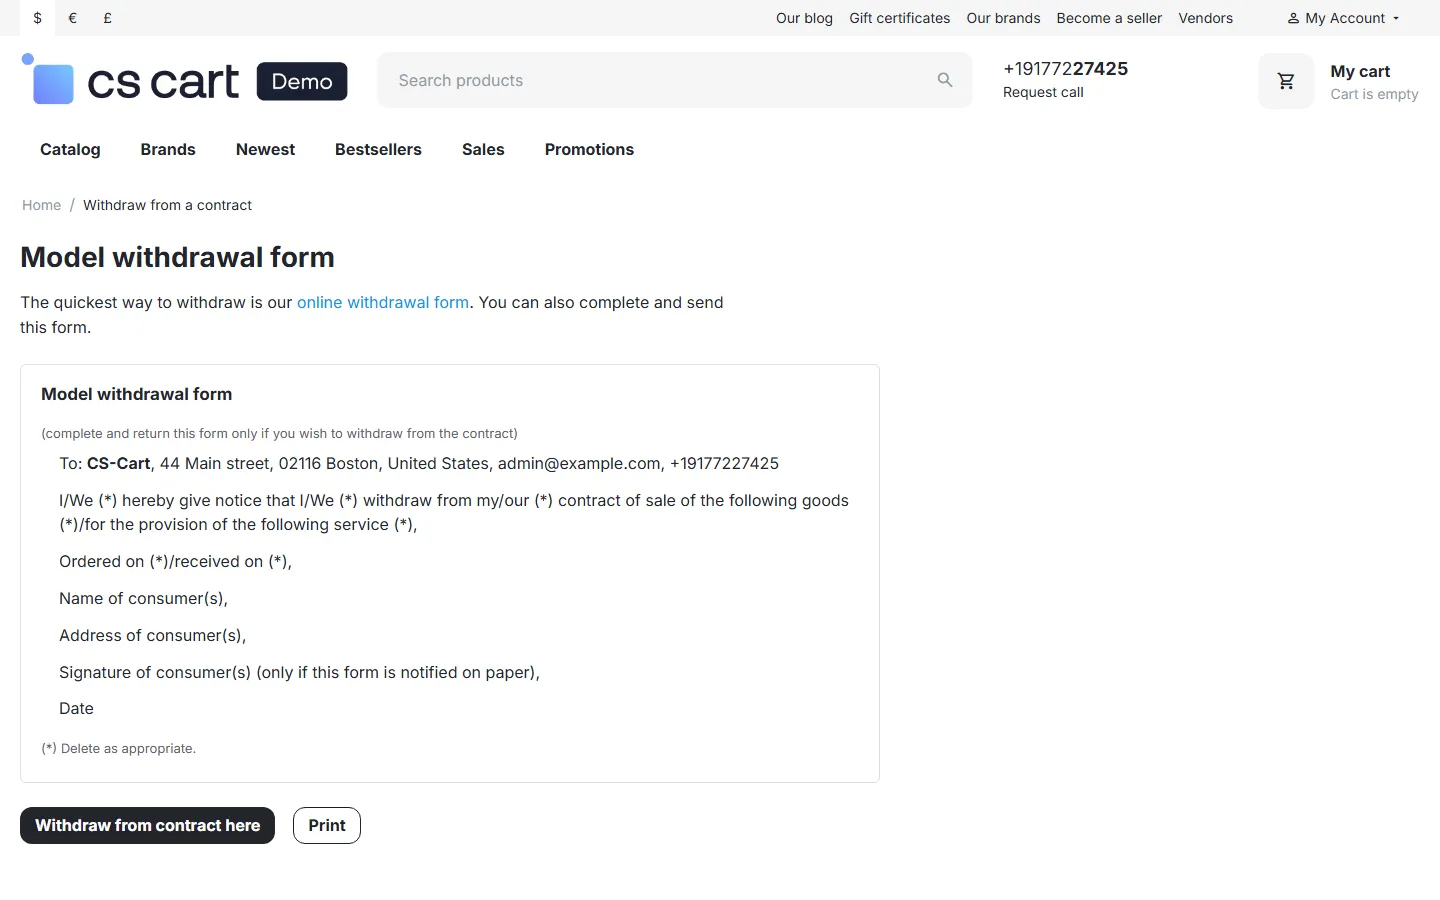Open the Catalog menu
1440x900 pixels.
[70, 149]
